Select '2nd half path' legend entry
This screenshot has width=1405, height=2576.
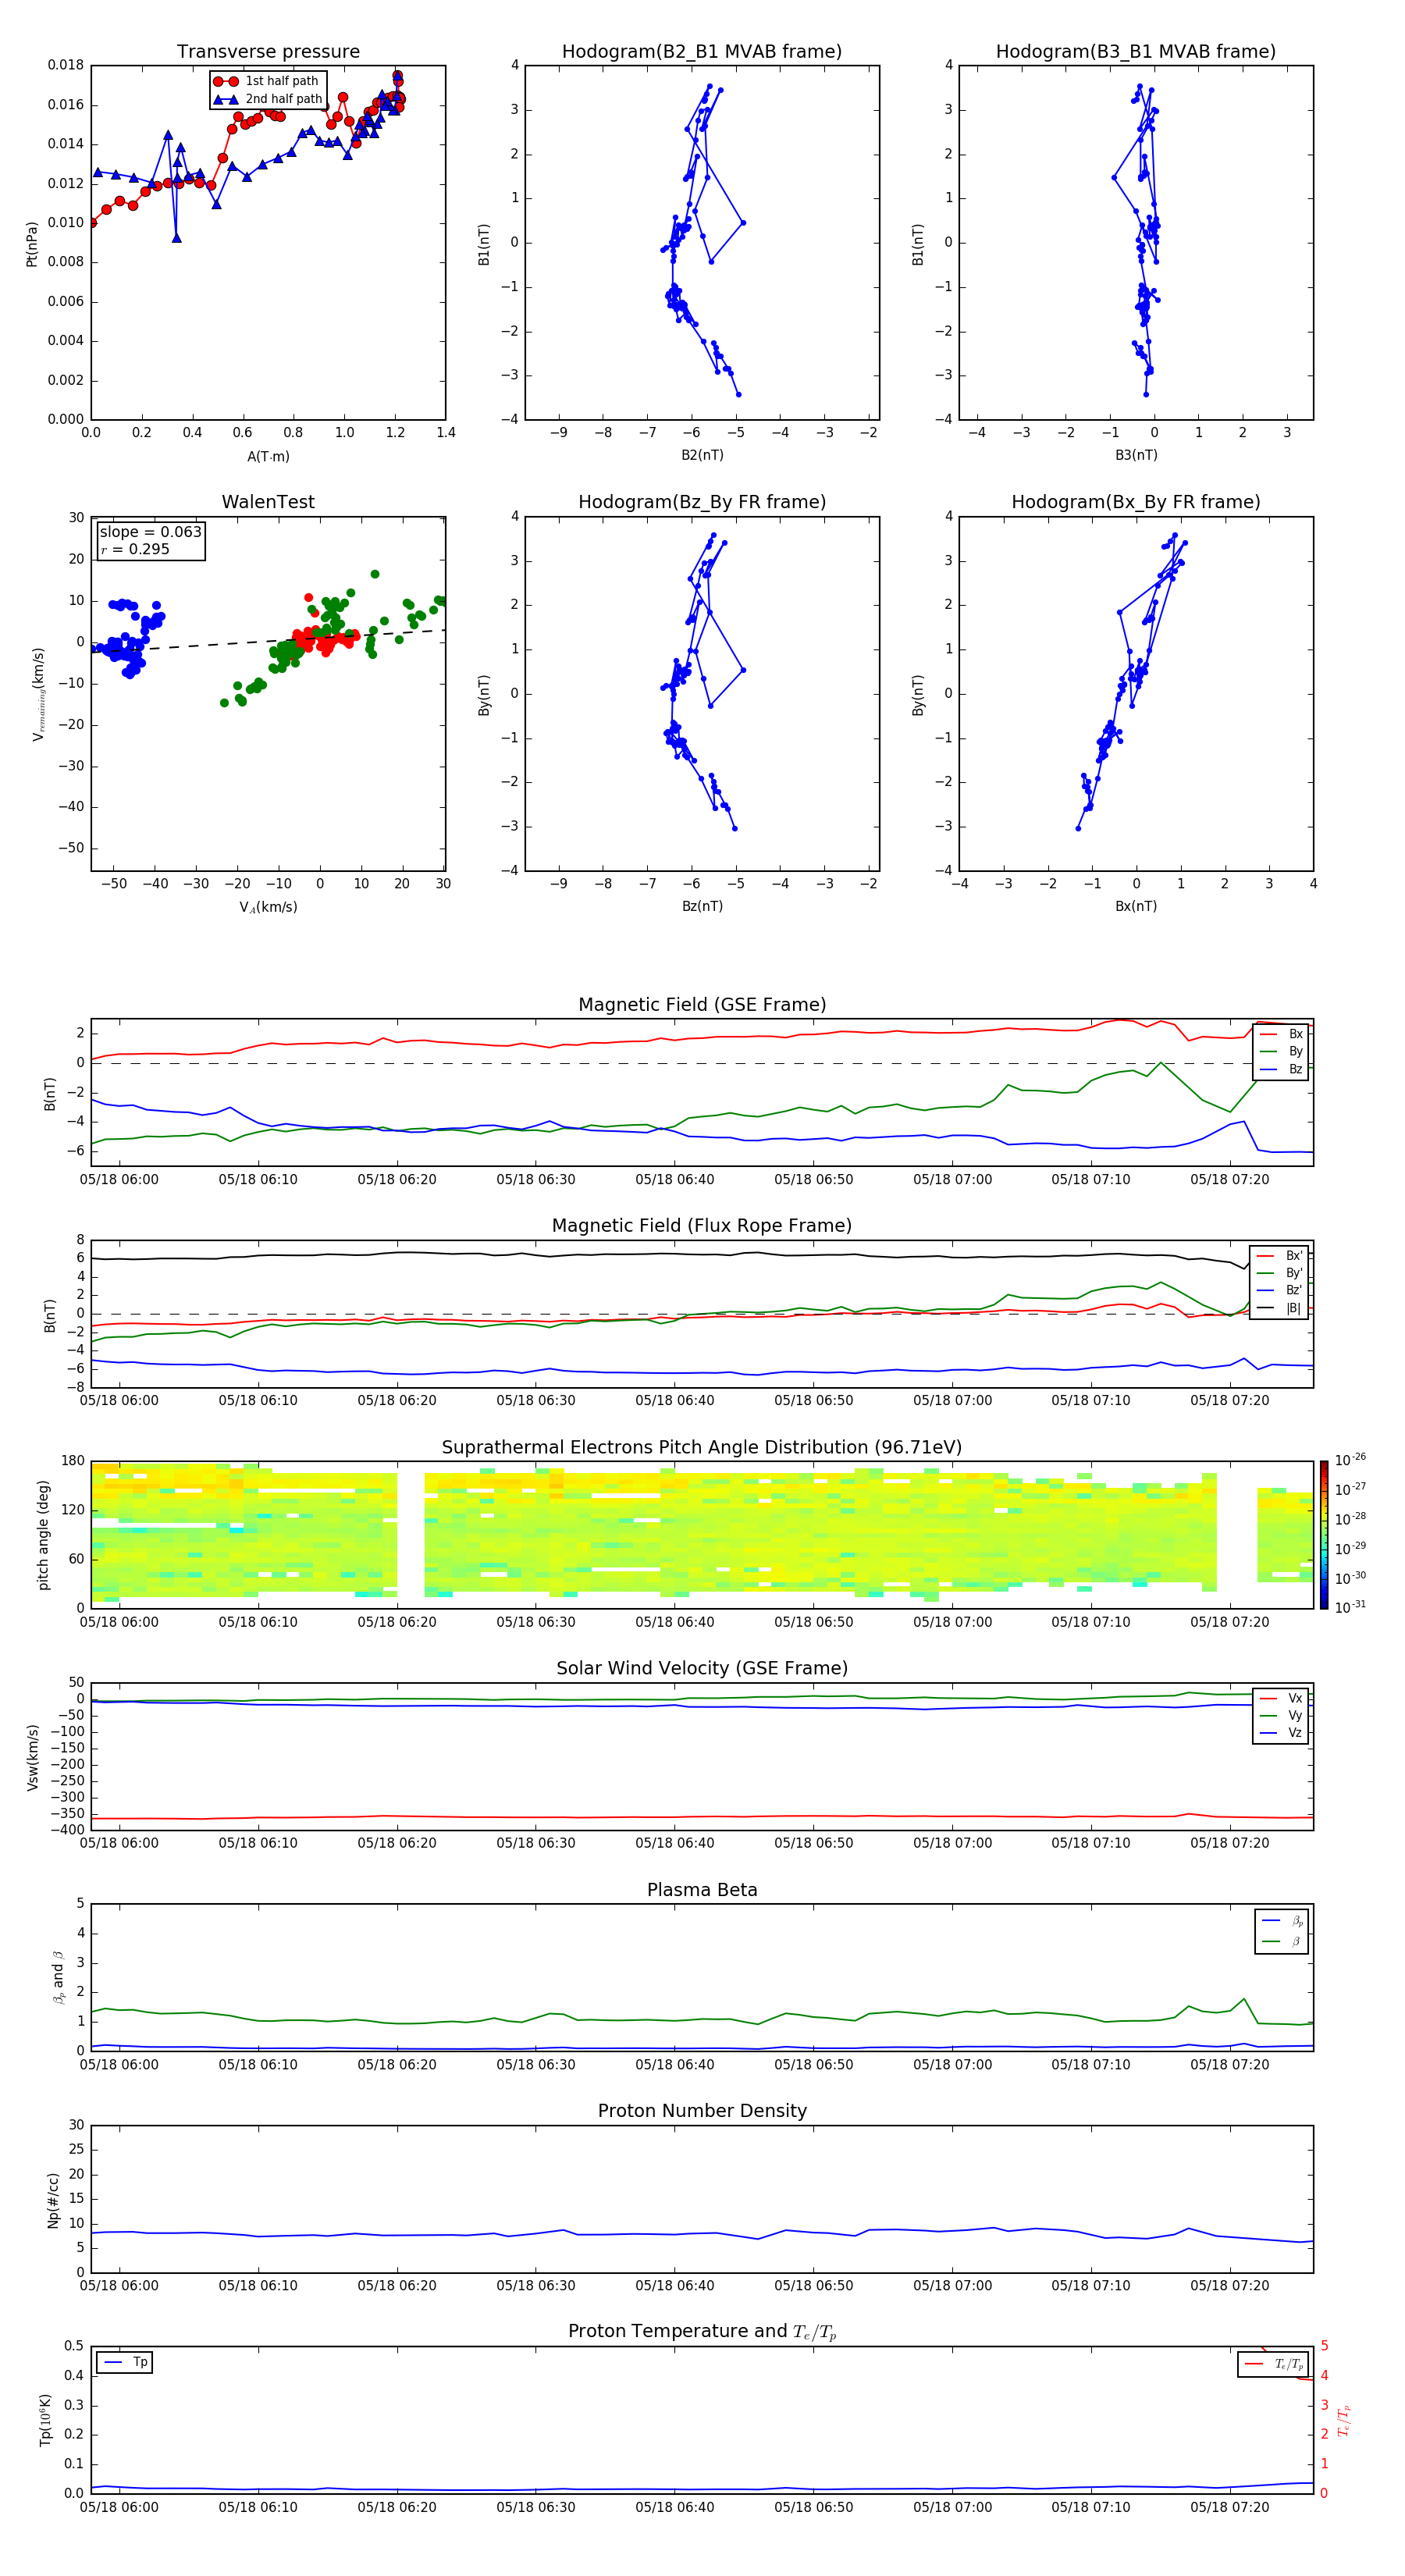(267, 99)
